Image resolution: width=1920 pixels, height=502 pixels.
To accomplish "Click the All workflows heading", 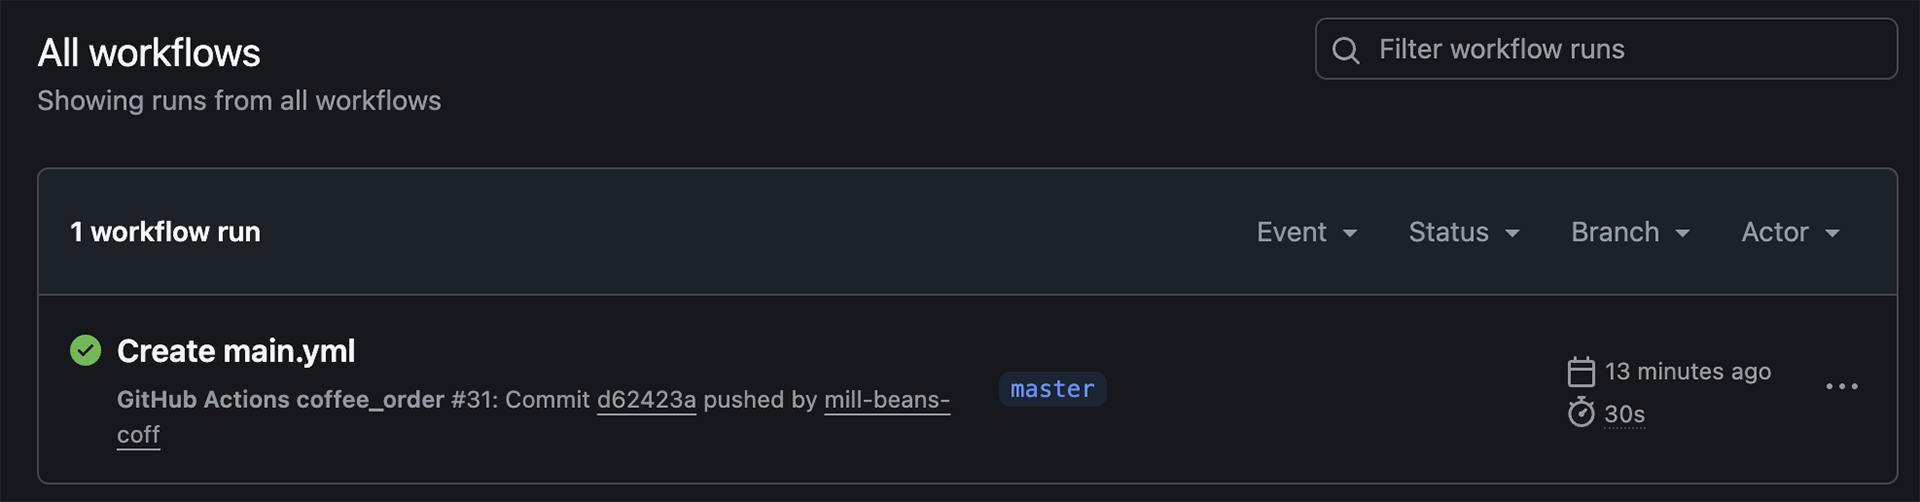I will pyautogui.click(x=149, y=53).
